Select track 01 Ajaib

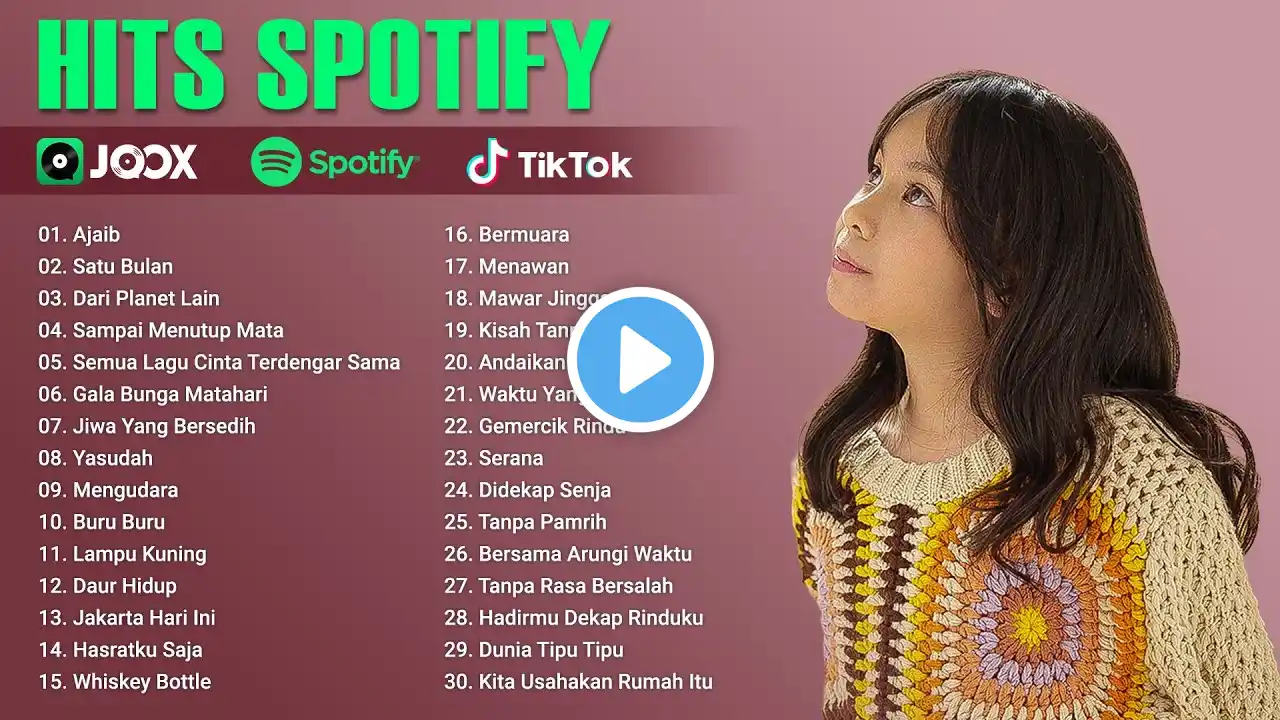click(79, 234)
